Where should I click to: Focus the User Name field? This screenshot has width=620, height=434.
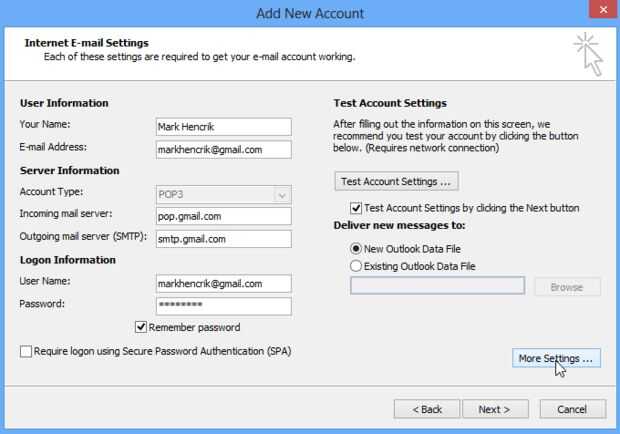223,284
